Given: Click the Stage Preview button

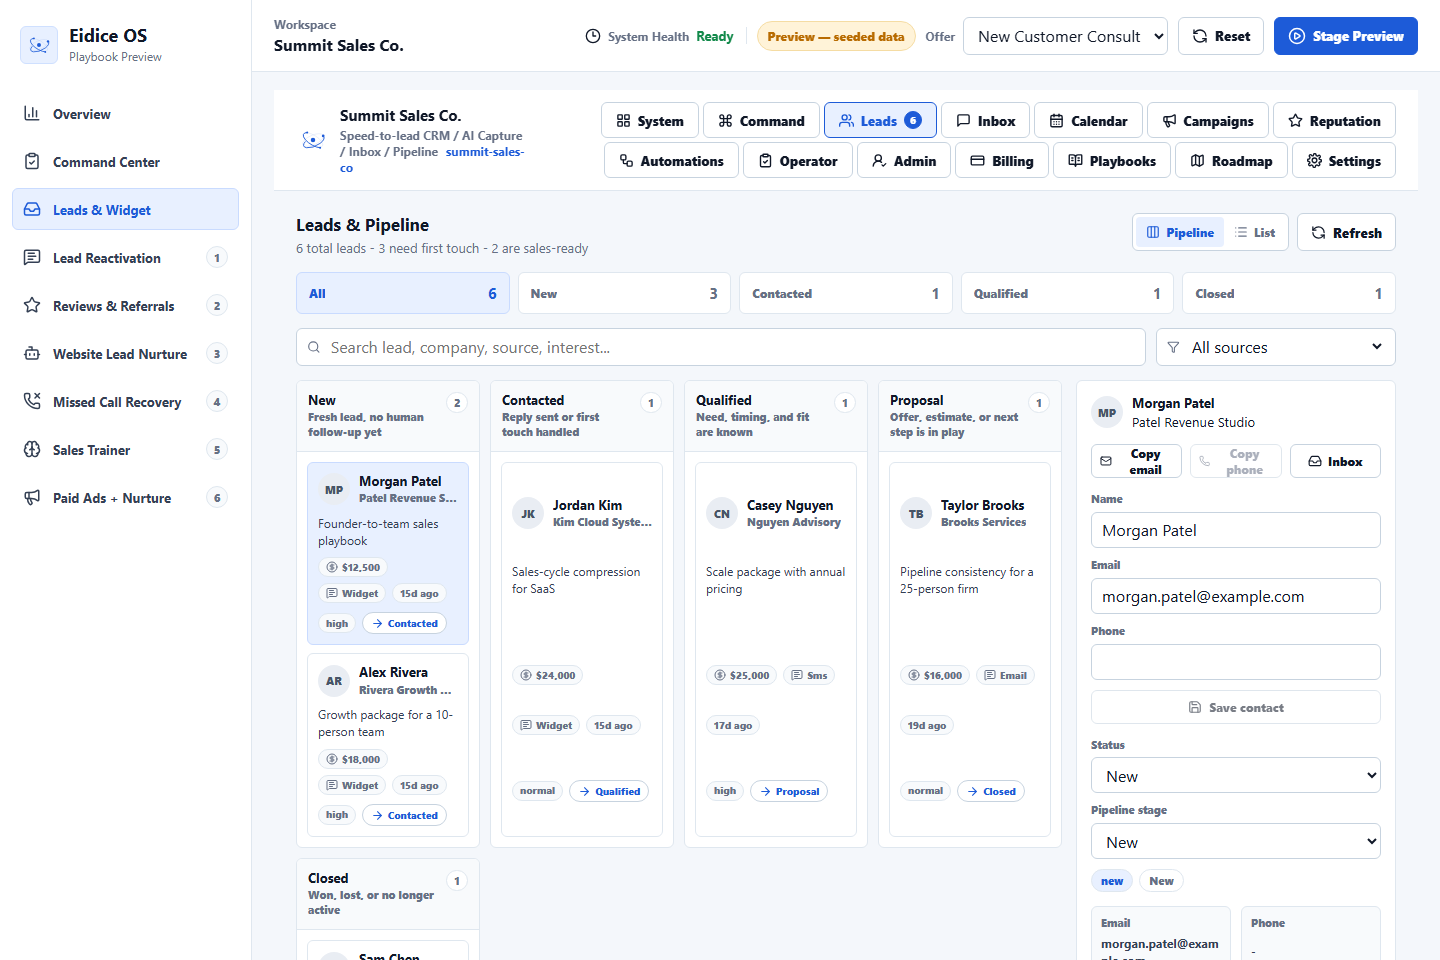Looking at the screenshot, I should (1346, 36).
